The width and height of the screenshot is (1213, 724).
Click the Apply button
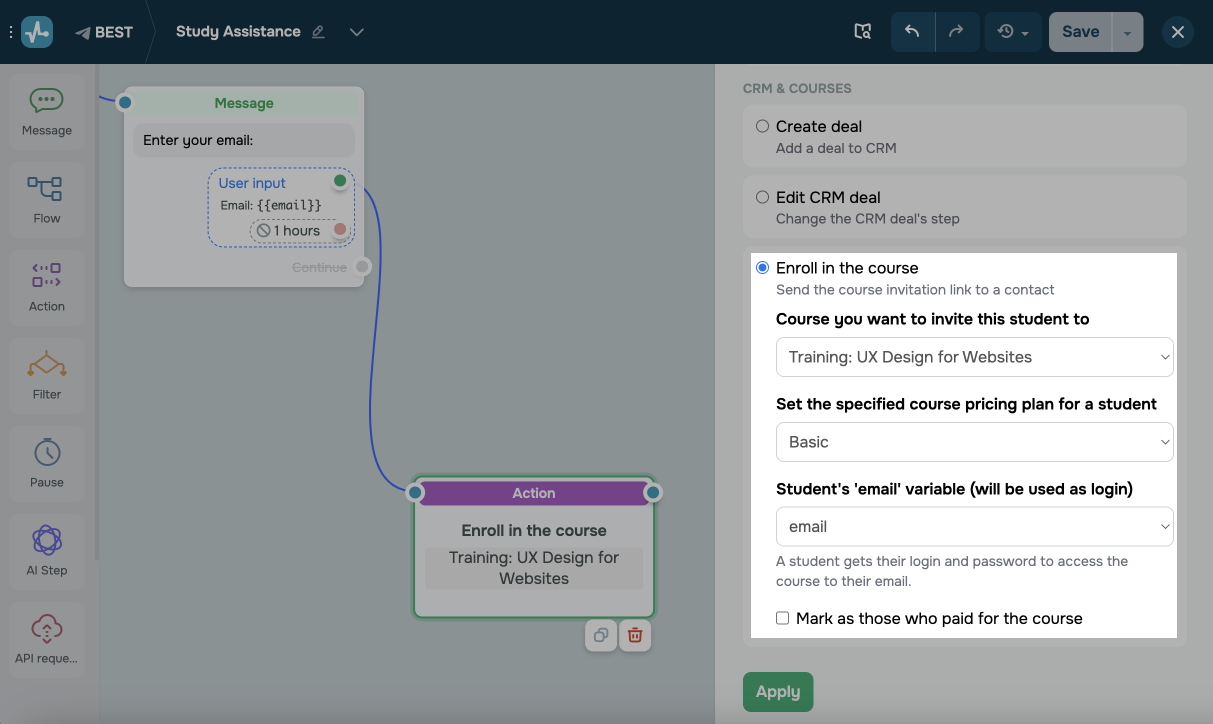point(778,692)
